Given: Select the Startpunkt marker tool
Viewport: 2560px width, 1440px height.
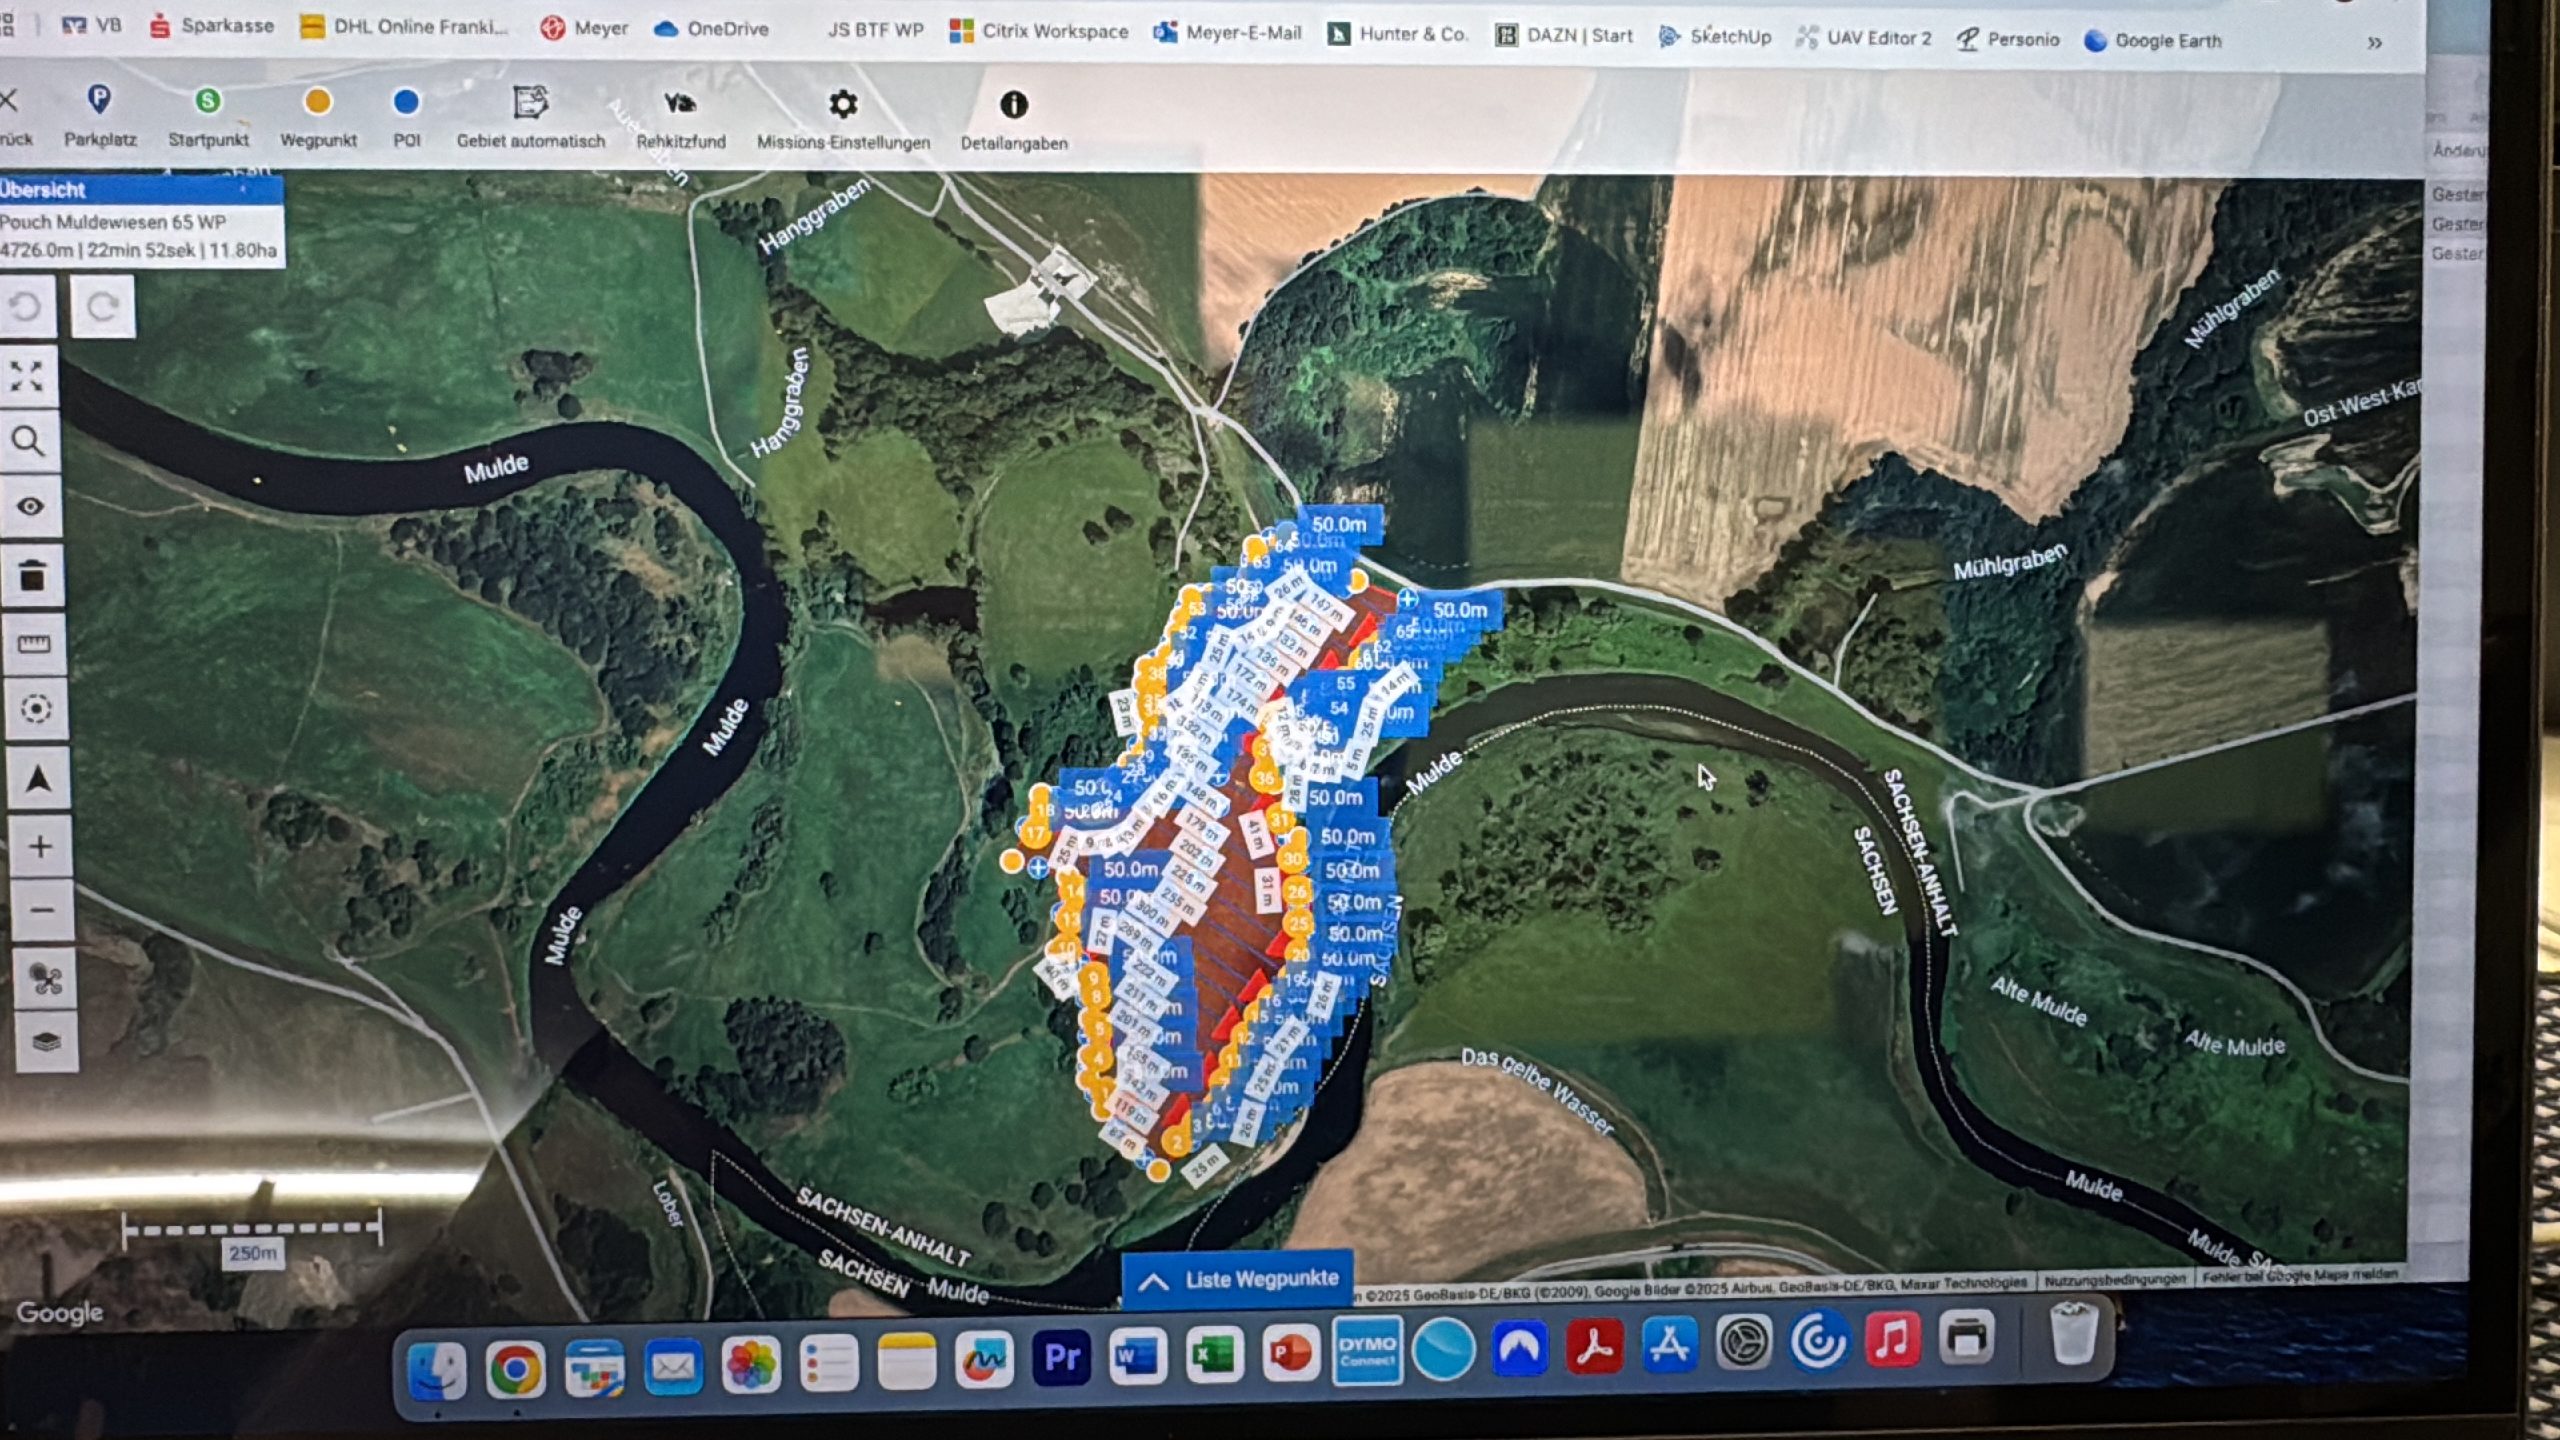Looking at the screenshot, I should point(208,117).
